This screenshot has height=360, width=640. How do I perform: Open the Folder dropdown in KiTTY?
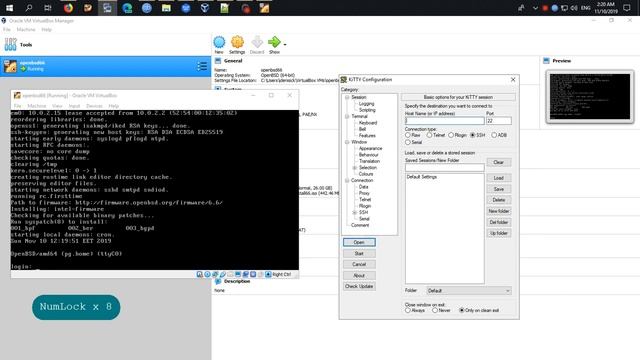469,291
